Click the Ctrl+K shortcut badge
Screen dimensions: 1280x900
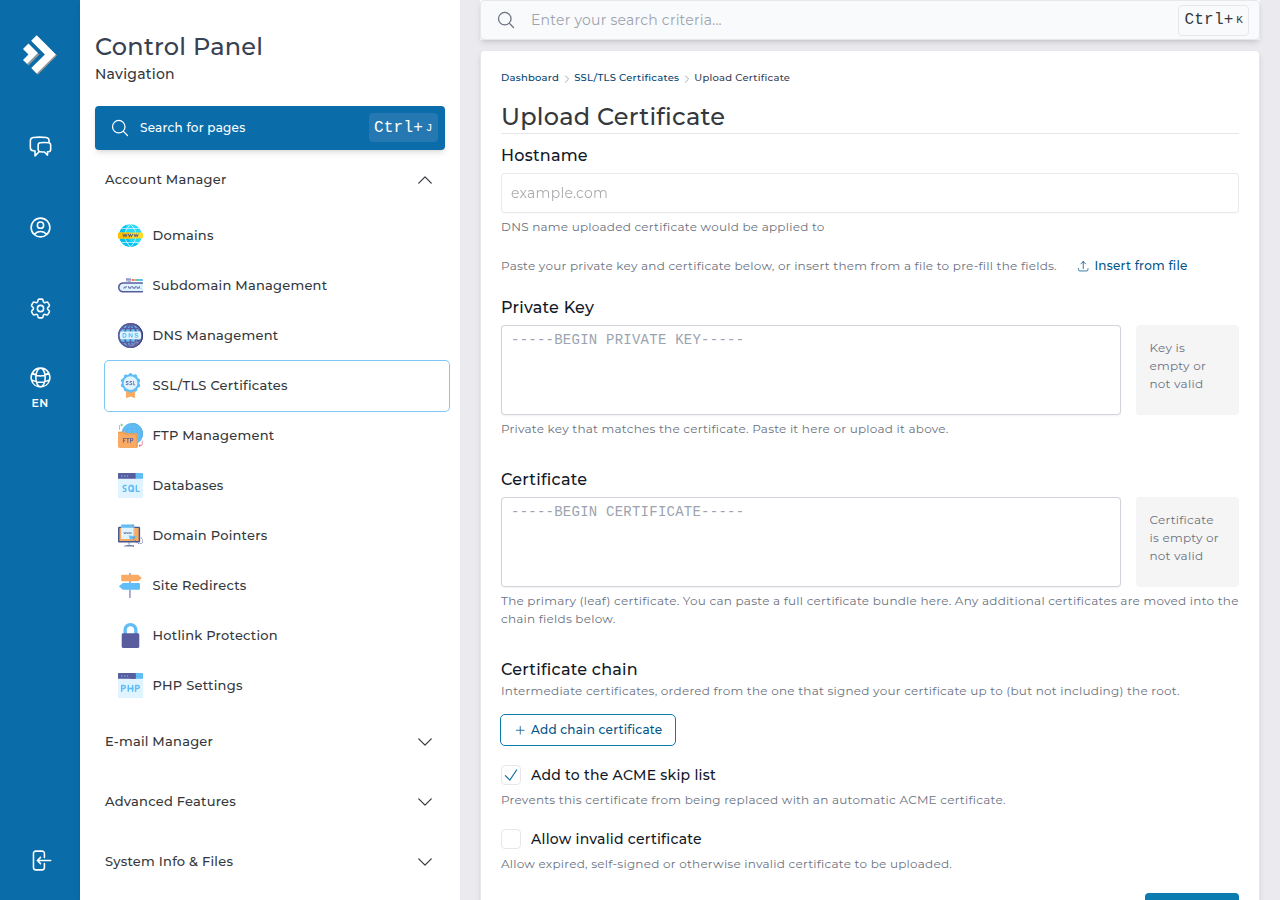point(1213,20)
